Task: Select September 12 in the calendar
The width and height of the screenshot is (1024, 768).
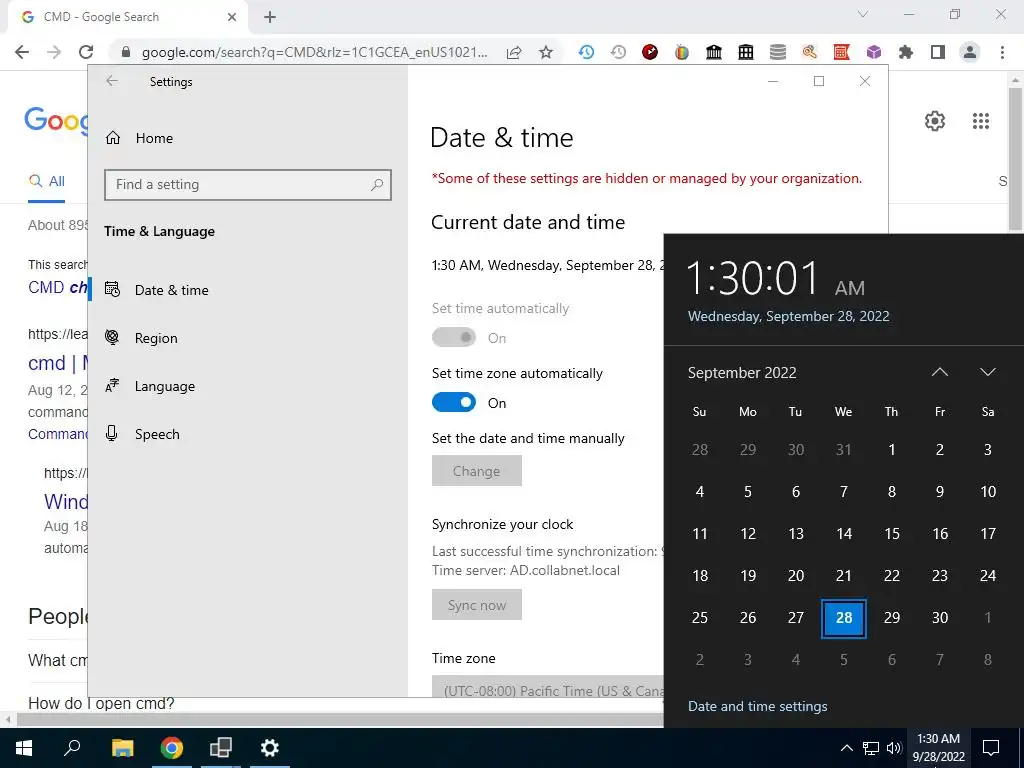Action: point(748,534)
